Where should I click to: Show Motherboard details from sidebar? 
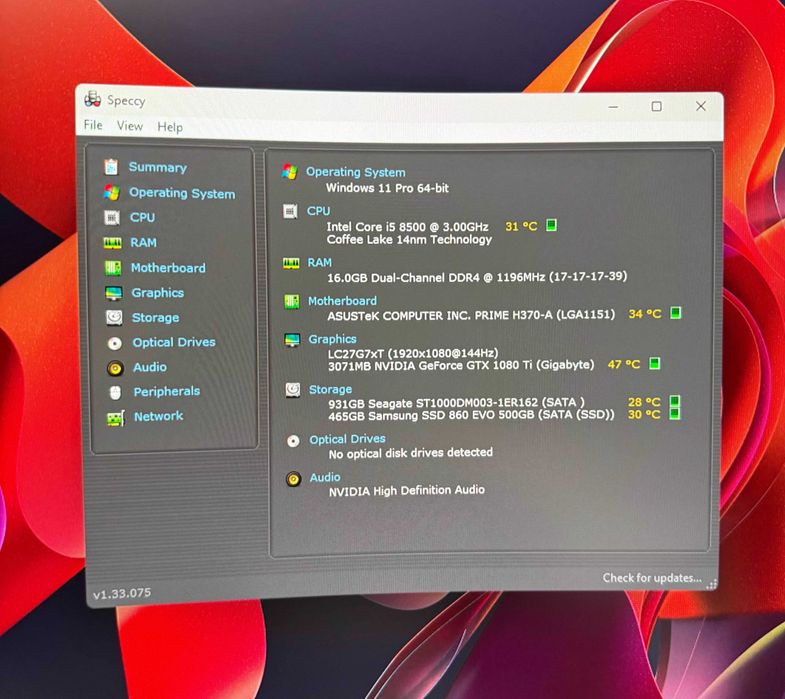pyautogui.click(x=168, y=268)
